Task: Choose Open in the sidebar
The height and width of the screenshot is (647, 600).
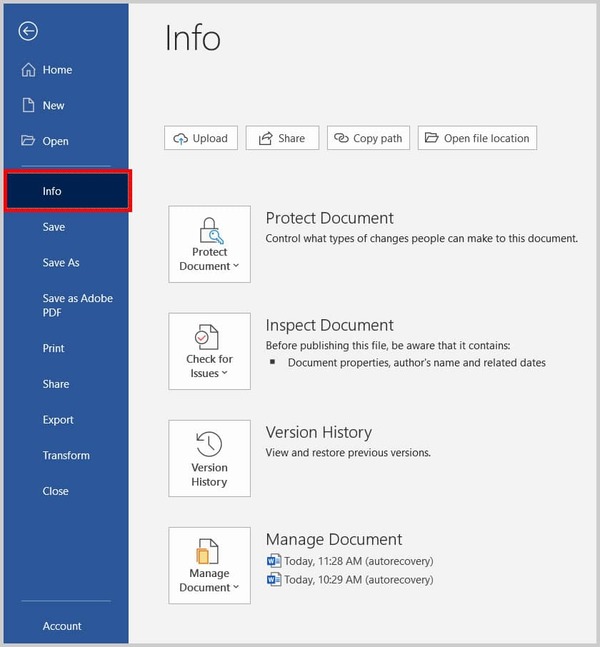Action: click(x=66, y=141)
